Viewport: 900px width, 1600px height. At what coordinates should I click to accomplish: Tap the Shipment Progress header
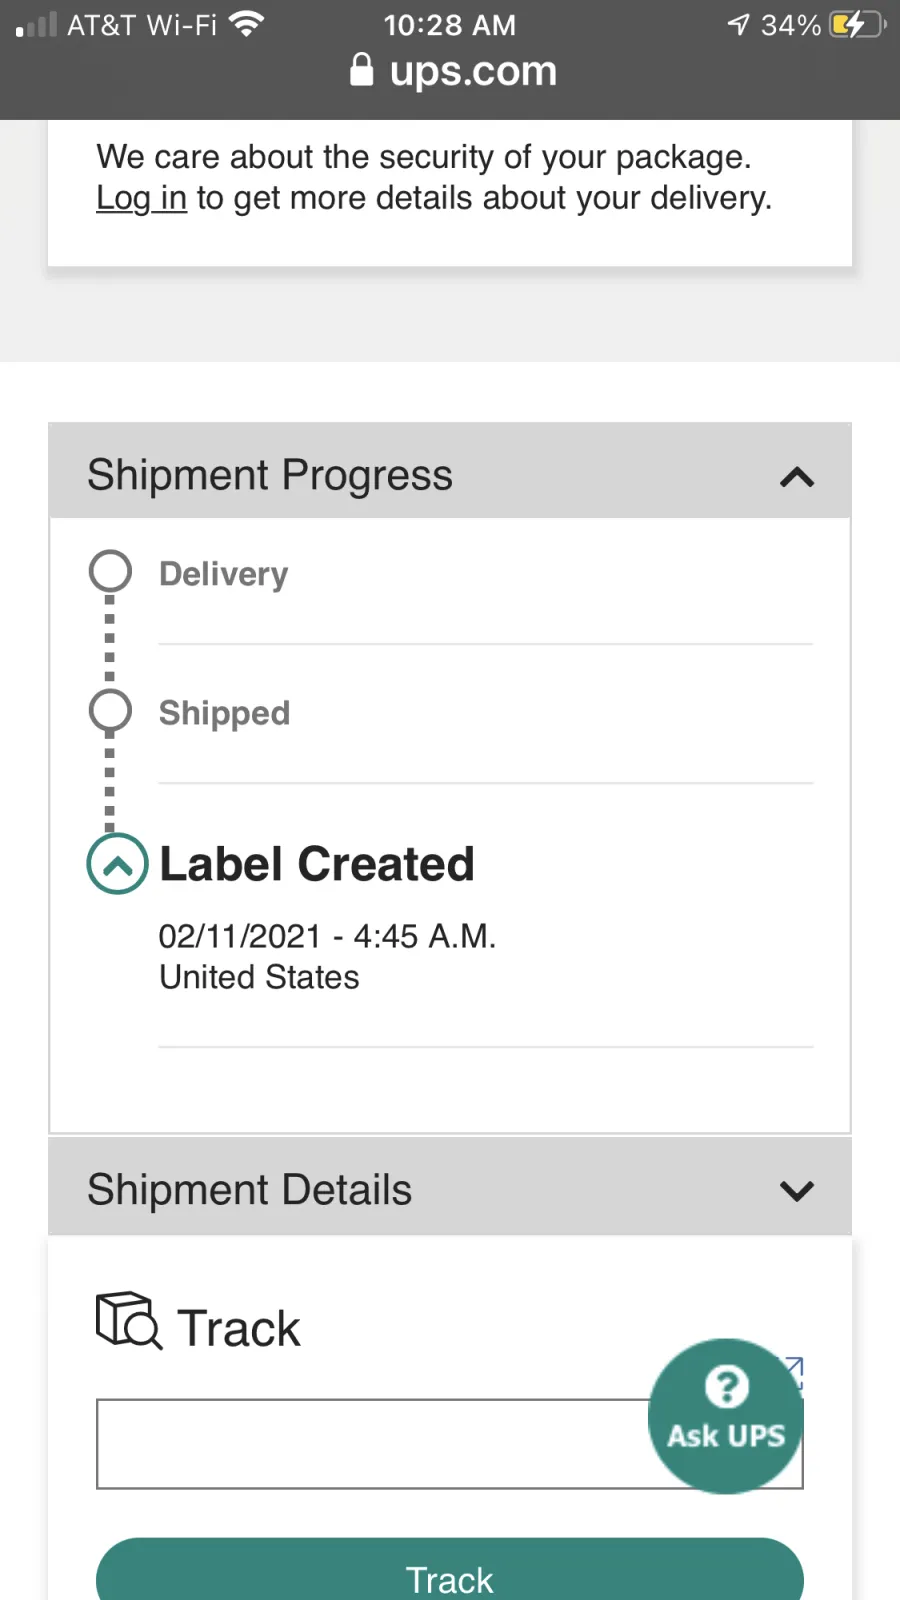pyautogui.click(x=270, y=475)
